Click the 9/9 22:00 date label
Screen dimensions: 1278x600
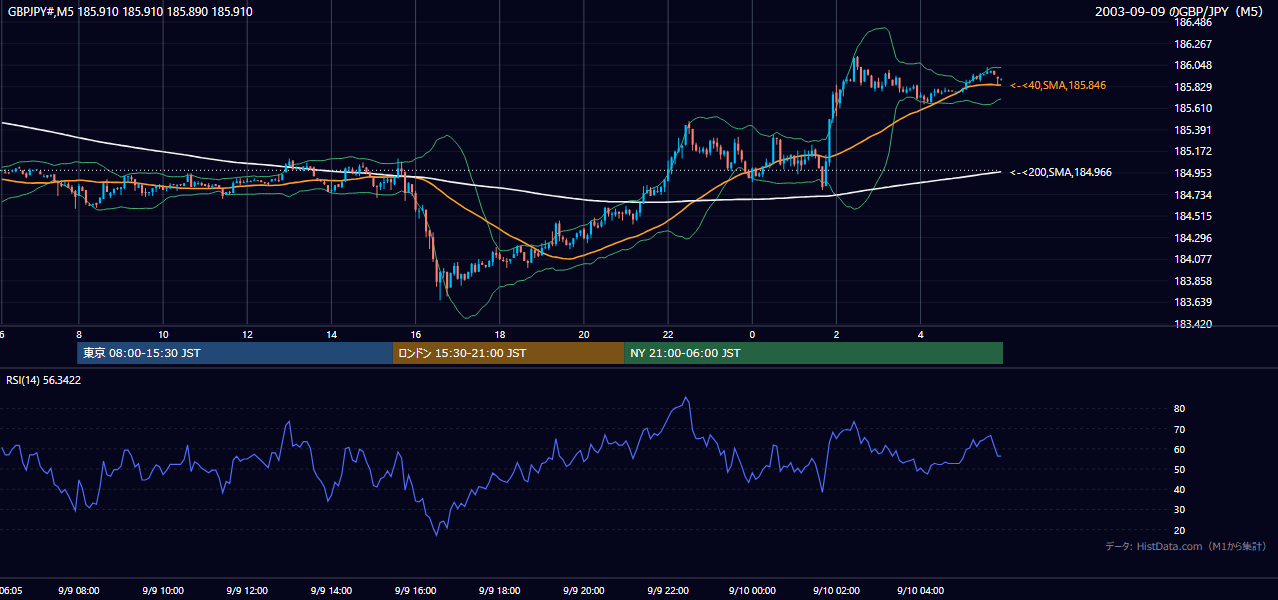[x=668, y=590]
